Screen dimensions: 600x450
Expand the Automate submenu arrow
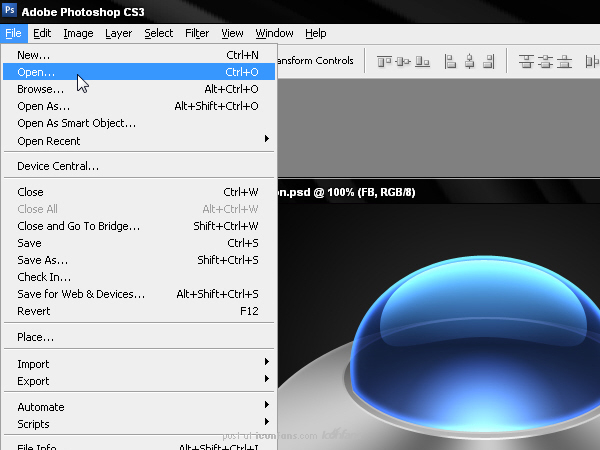point(267,404)
